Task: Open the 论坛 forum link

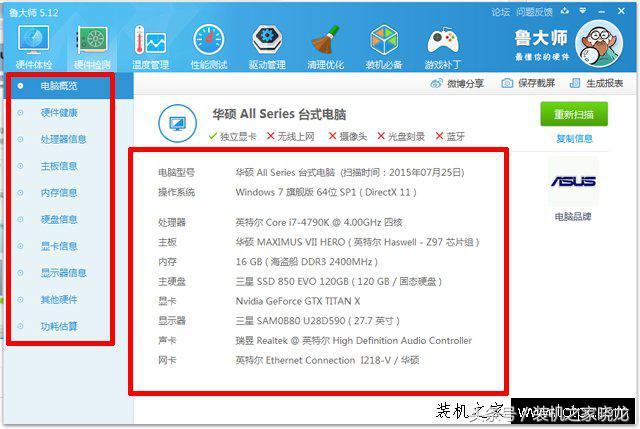Action: coord(501,12)
